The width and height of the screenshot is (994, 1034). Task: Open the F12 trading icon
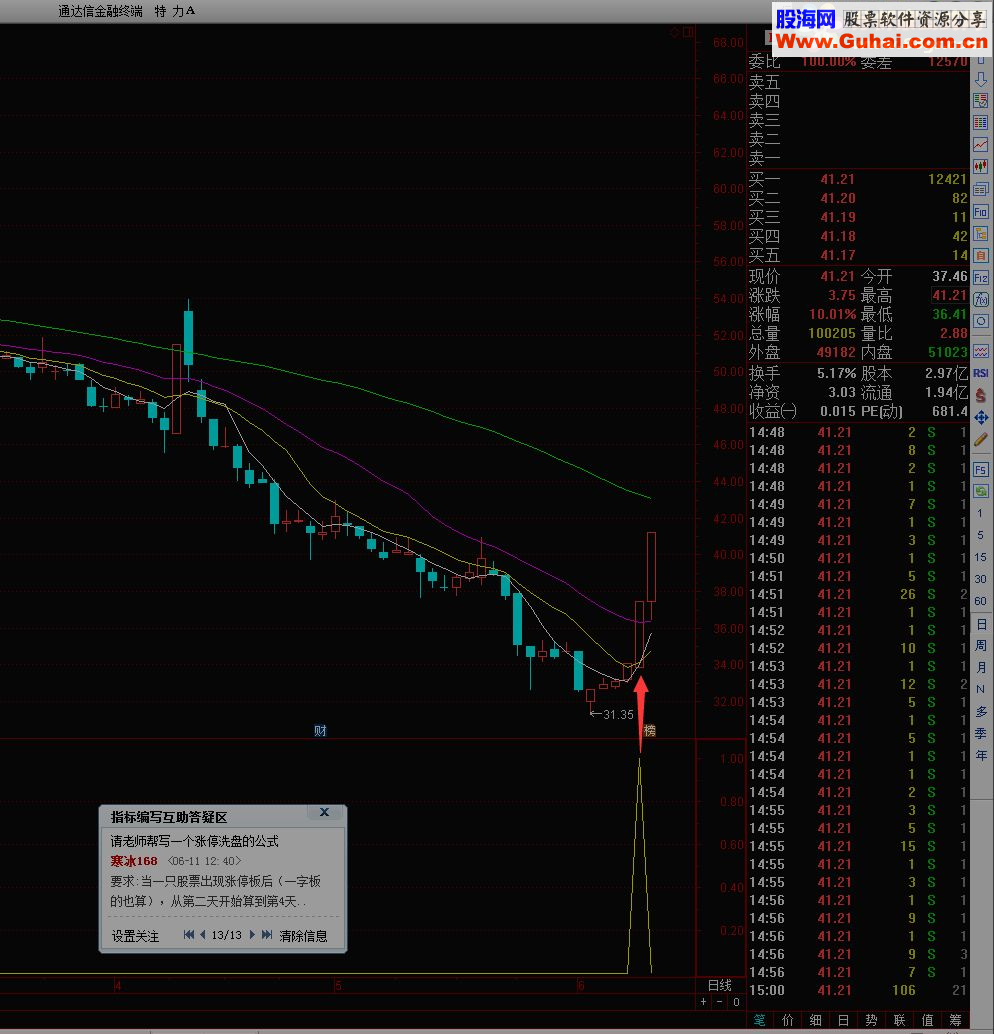point(981,278)
